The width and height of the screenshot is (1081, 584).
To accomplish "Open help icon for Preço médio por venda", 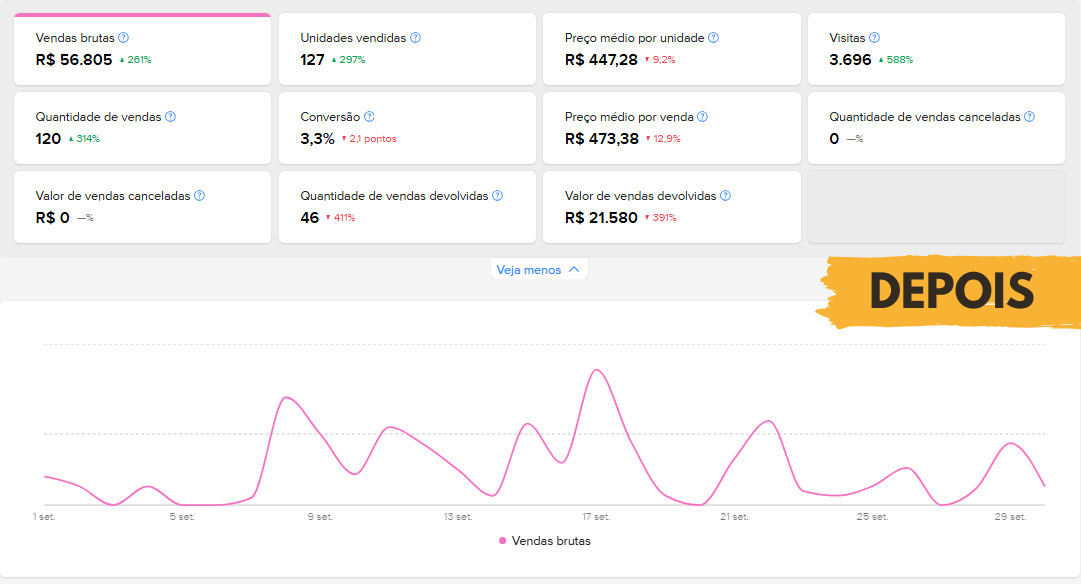I will pyautogui.click(x=702, y=117).
